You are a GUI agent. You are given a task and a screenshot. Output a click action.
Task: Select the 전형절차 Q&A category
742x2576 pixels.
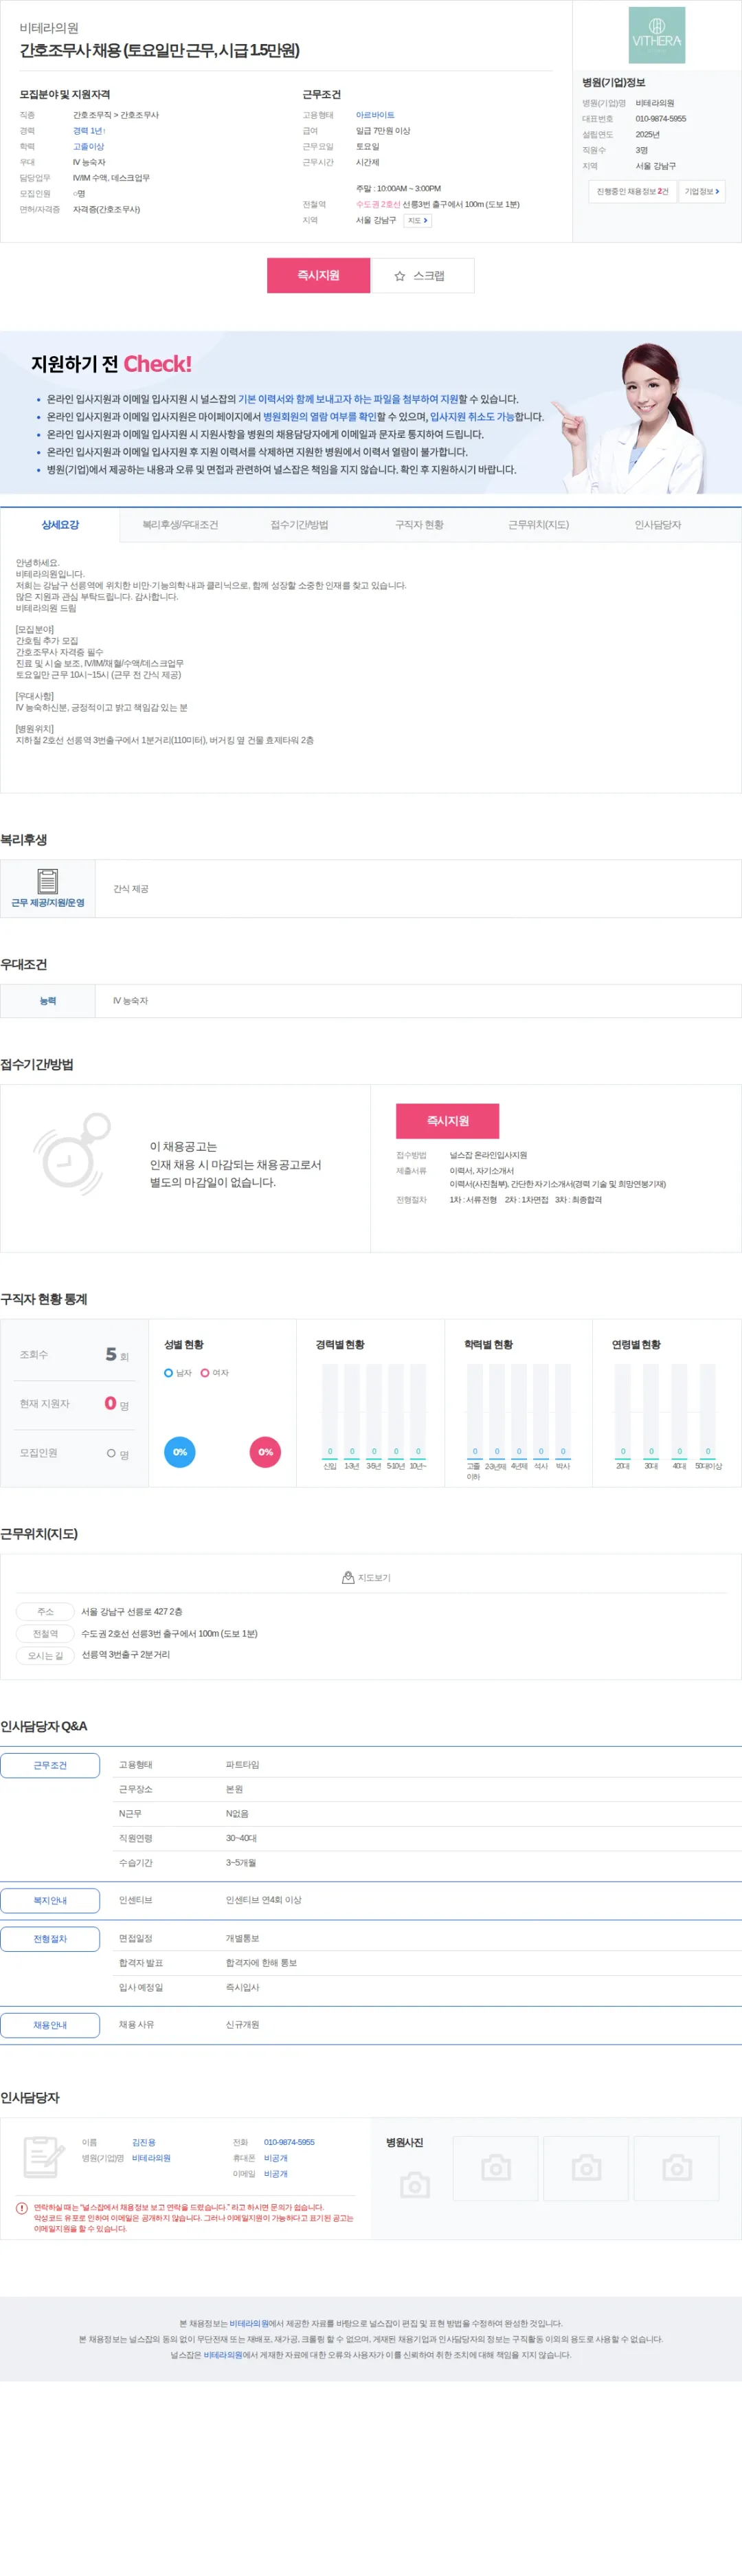click(x=50, y=1939)
